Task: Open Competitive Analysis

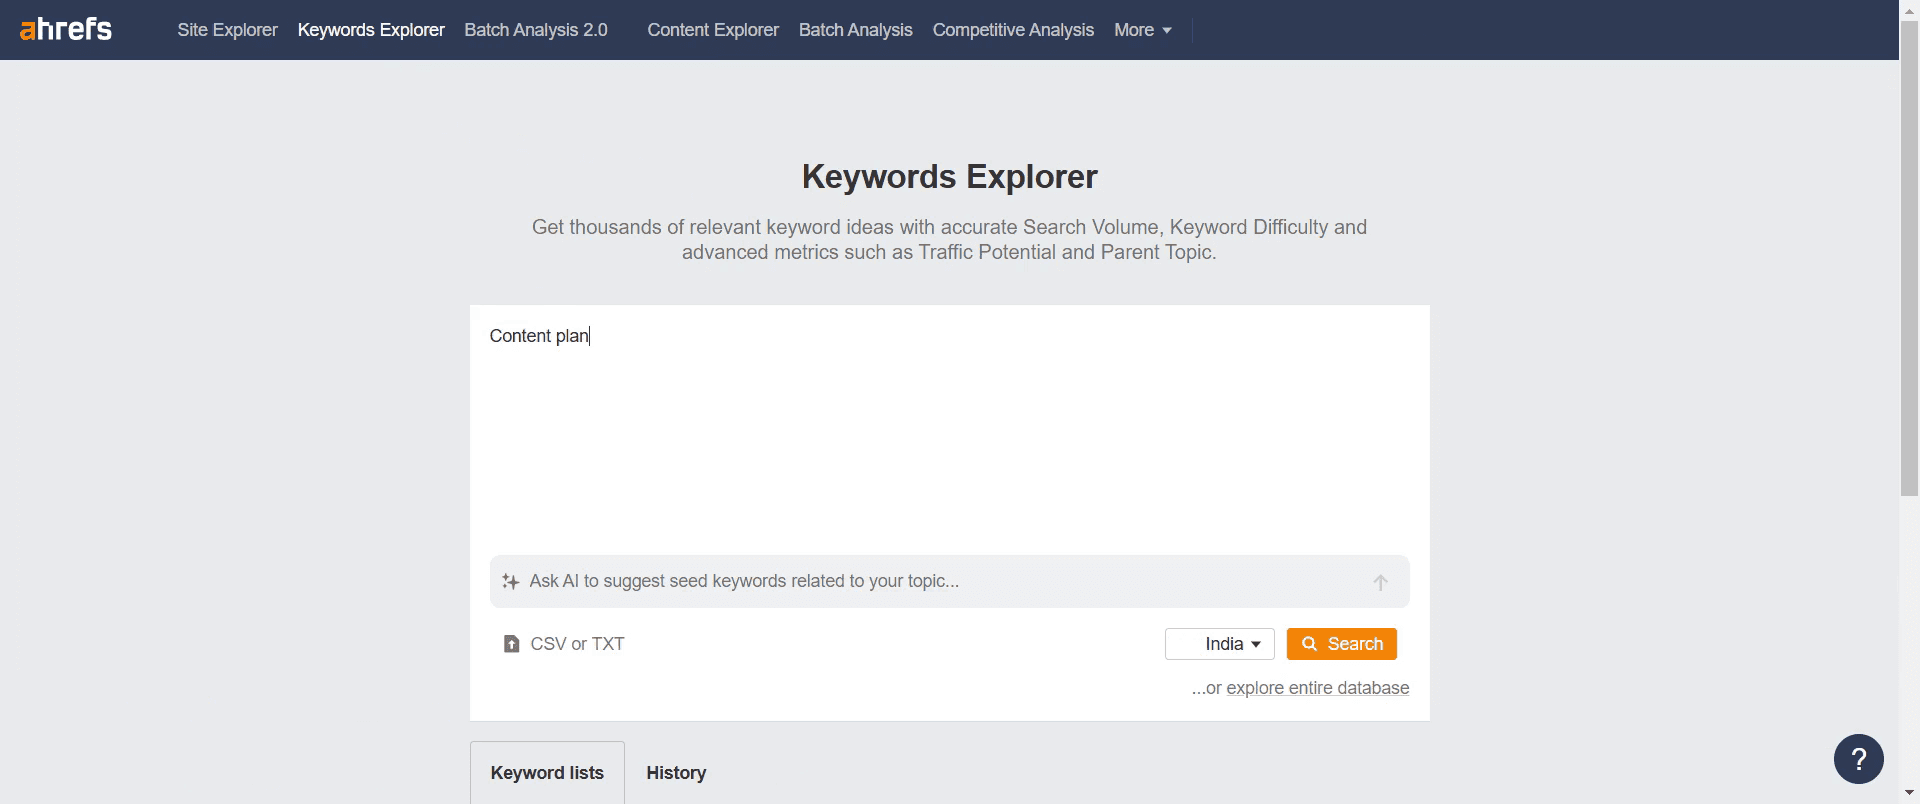Action: [1013, 30]
